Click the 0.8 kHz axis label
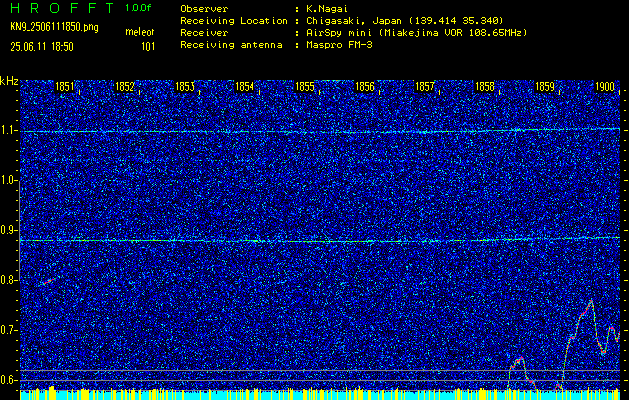The width and height of the screenshot is (629, 400). (x=8, y=280)
